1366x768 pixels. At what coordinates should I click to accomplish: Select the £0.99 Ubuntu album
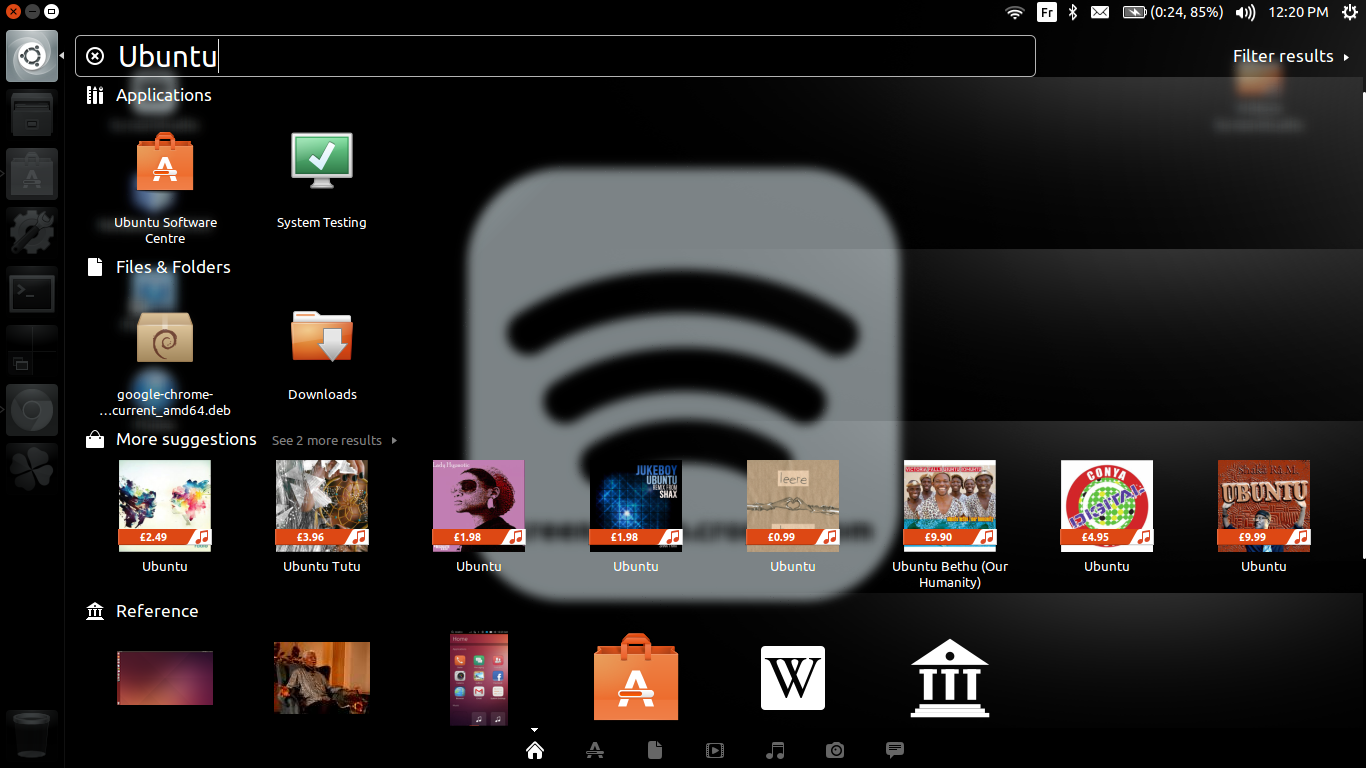pyautogui.click(x=793, y=516)
